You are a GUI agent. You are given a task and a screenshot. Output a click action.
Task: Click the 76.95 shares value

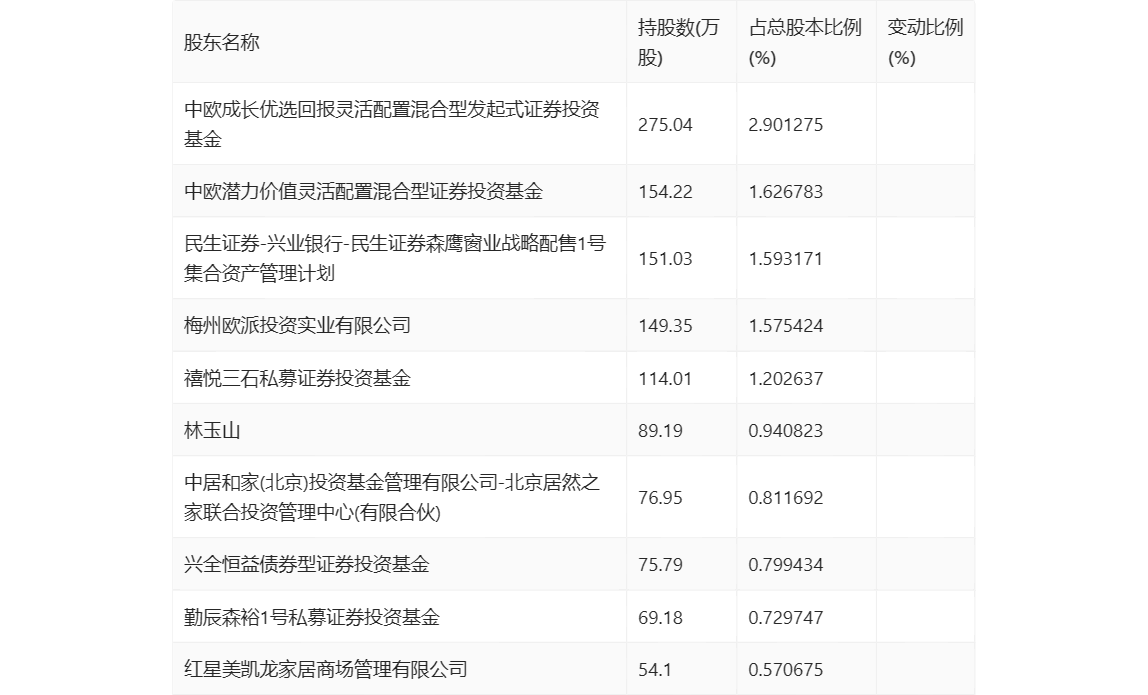[660, 498]
